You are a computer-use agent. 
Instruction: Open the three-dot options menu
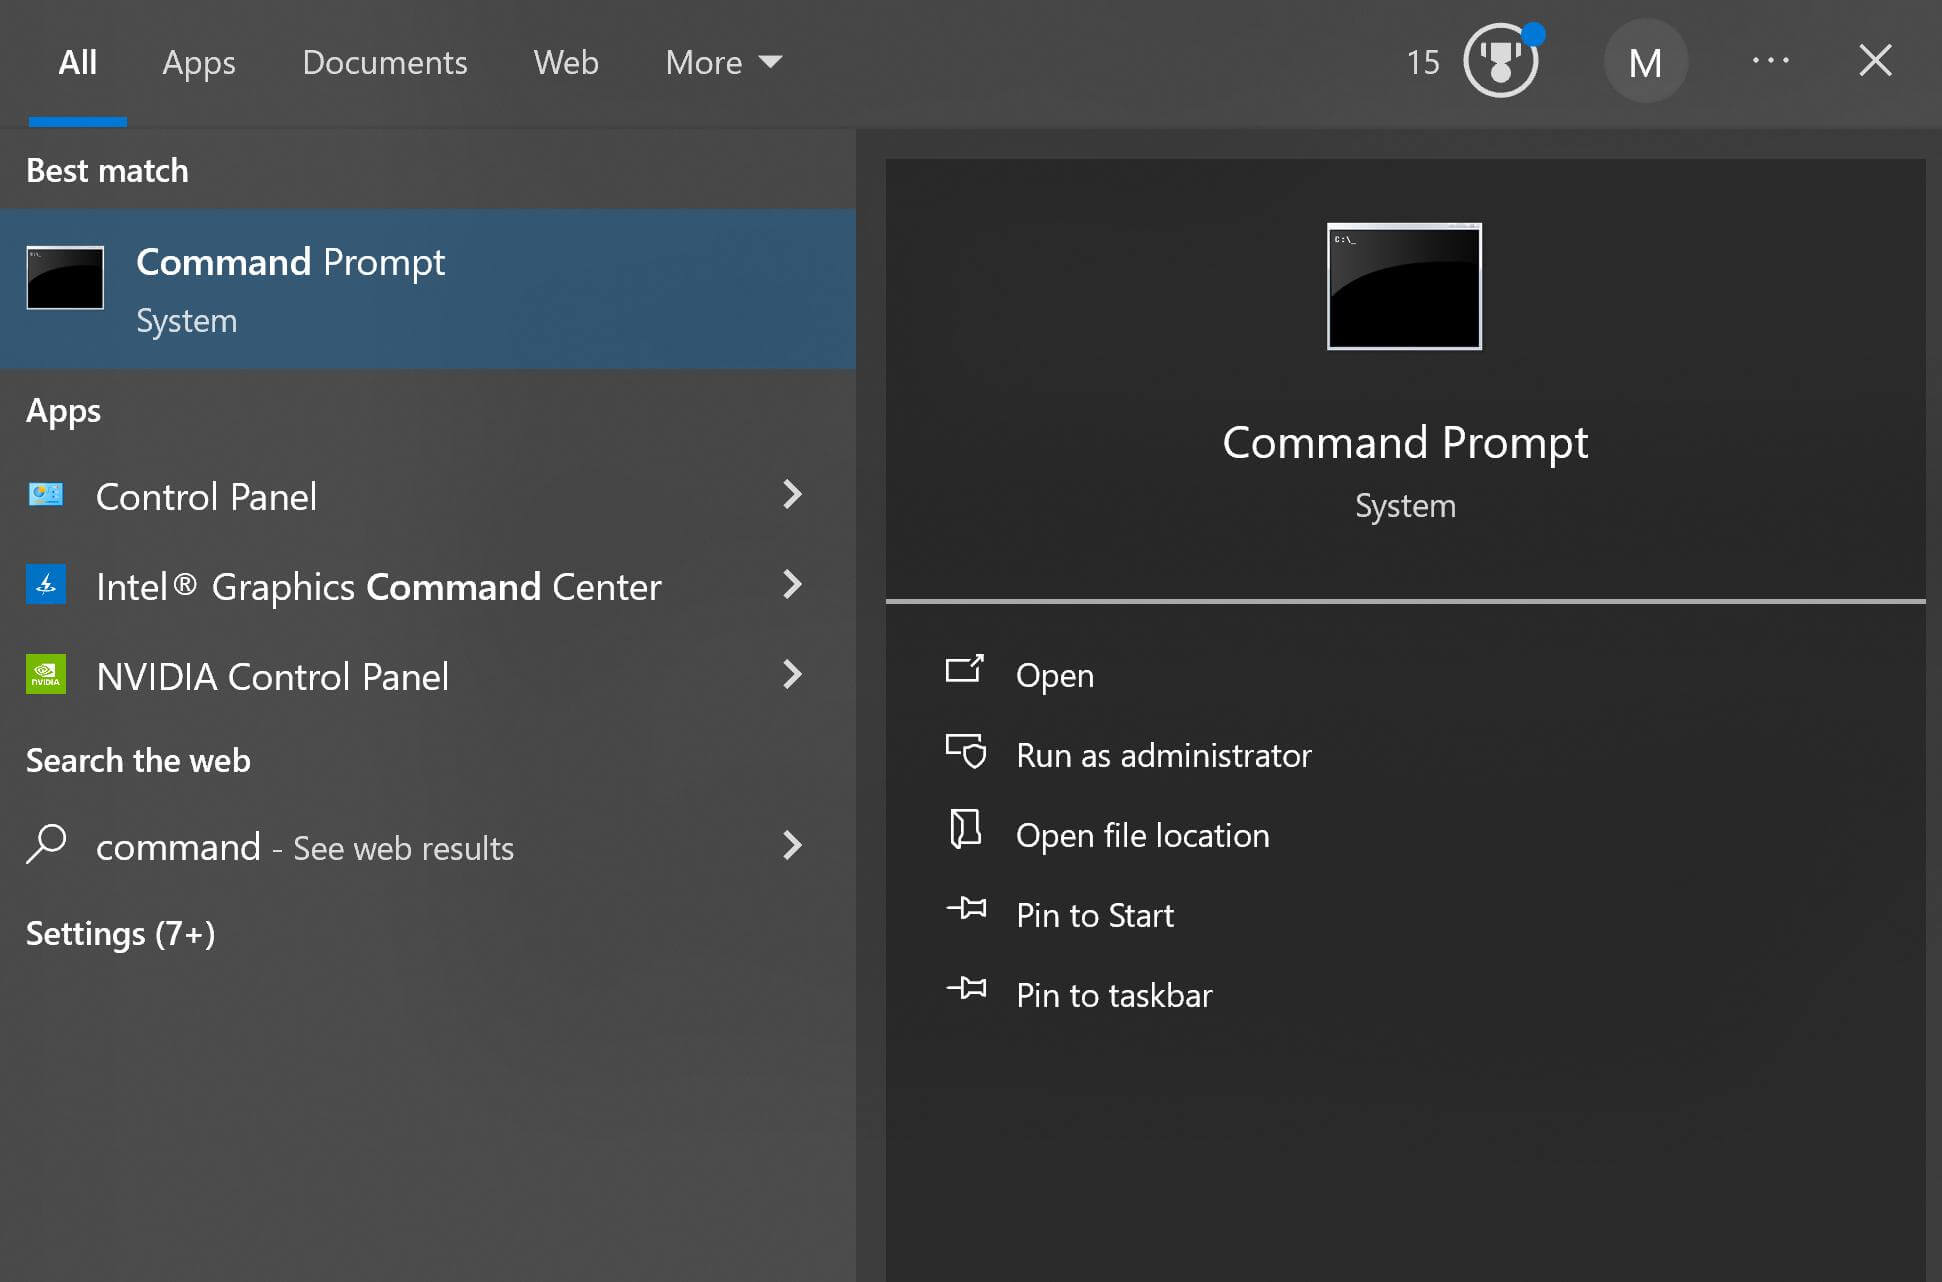coord(1770,61)
